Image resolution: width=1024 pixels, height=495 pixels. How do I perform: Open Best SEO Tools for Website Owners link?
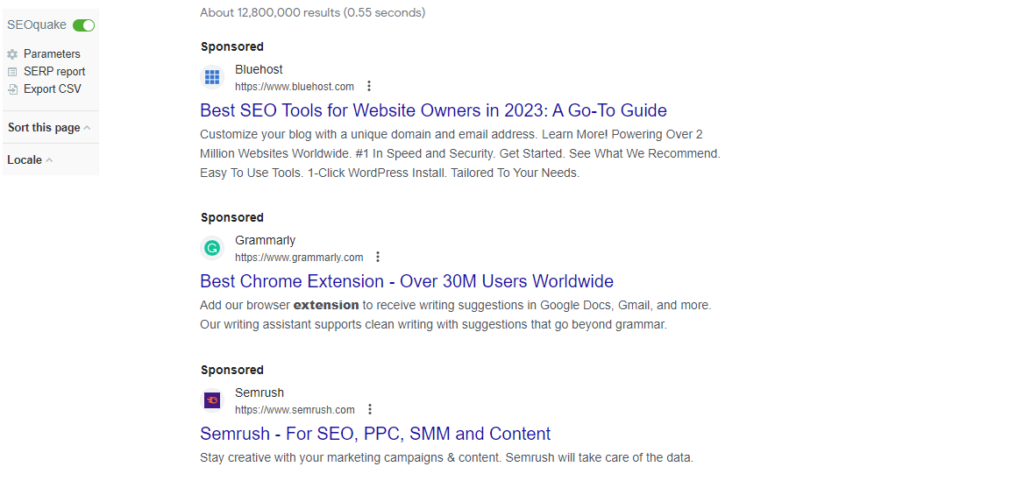(x=433, y=110)
